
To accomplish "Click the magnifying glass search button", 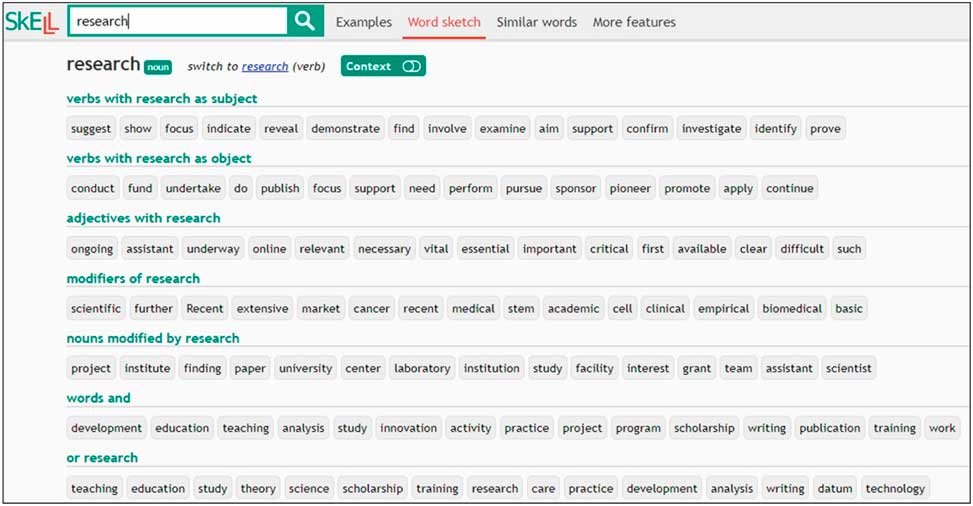I will point(305,21).
